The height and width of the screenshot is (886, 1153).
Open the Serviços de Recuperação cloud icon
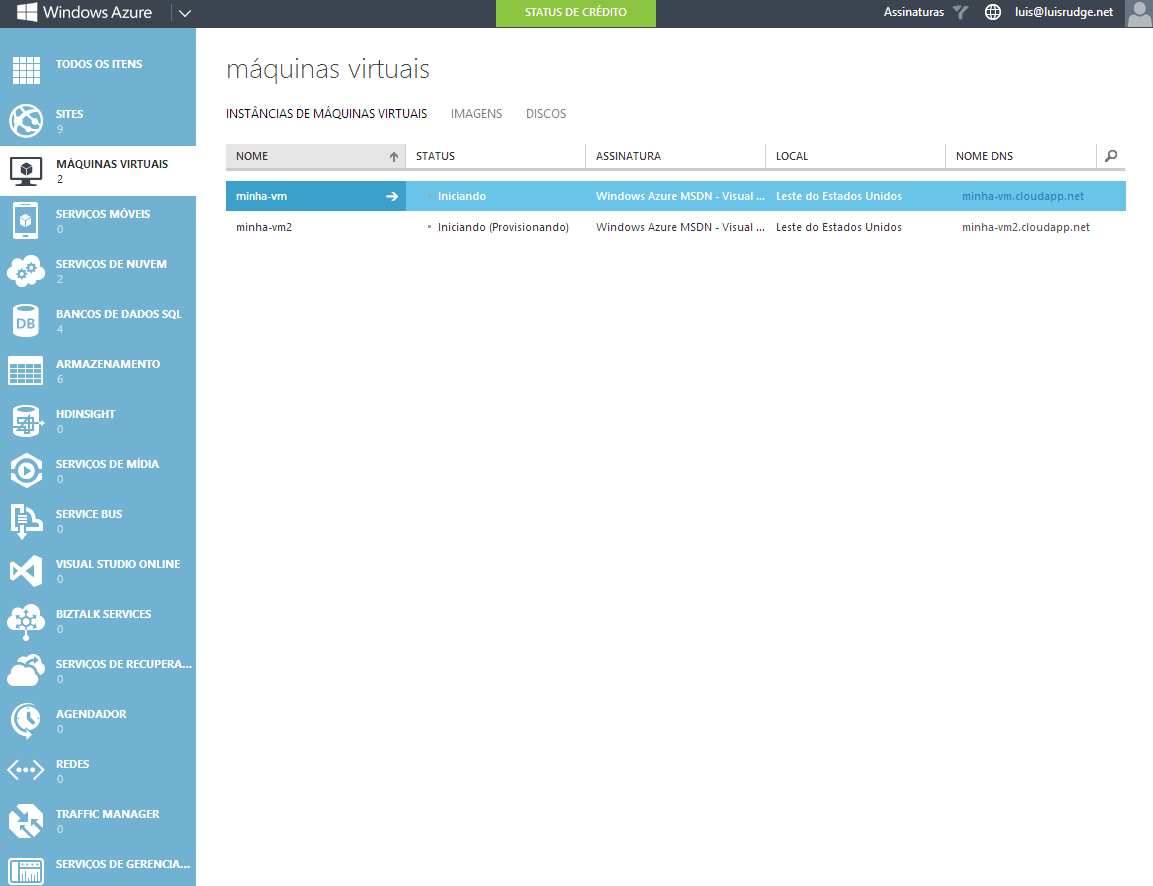tap(26, 671)
